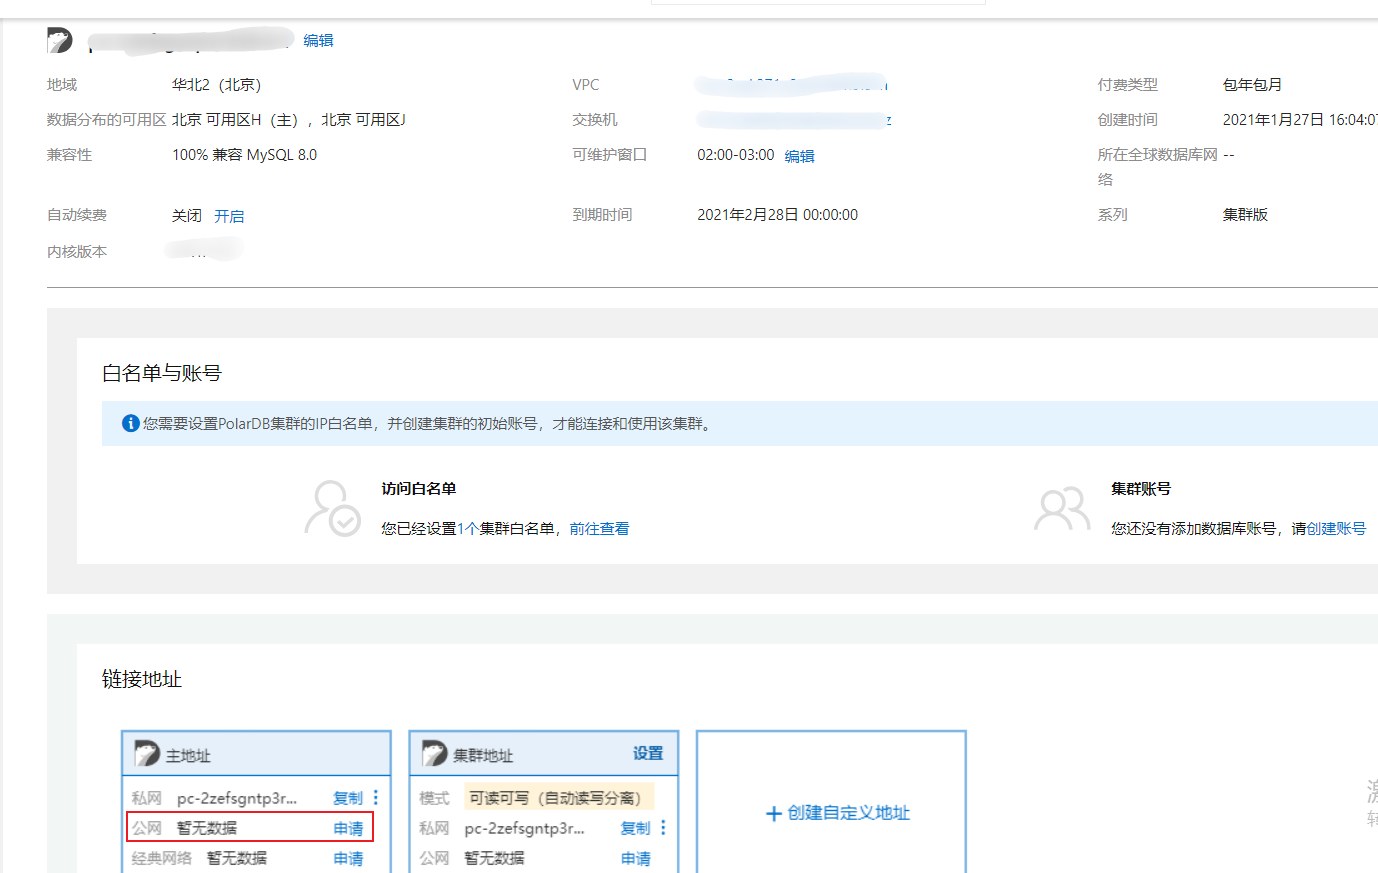Apply for classic network address 申请
Viewport: 1378px width, 873px height.
(348, 858)
